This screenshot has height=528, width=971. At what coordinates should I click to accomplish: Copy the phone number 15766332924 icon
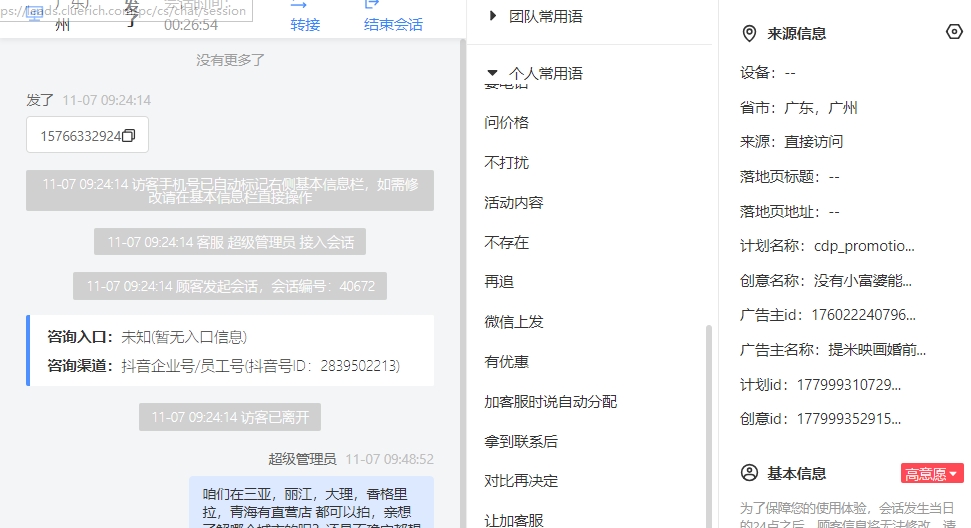pyautogui.click(x=129, y=136)
